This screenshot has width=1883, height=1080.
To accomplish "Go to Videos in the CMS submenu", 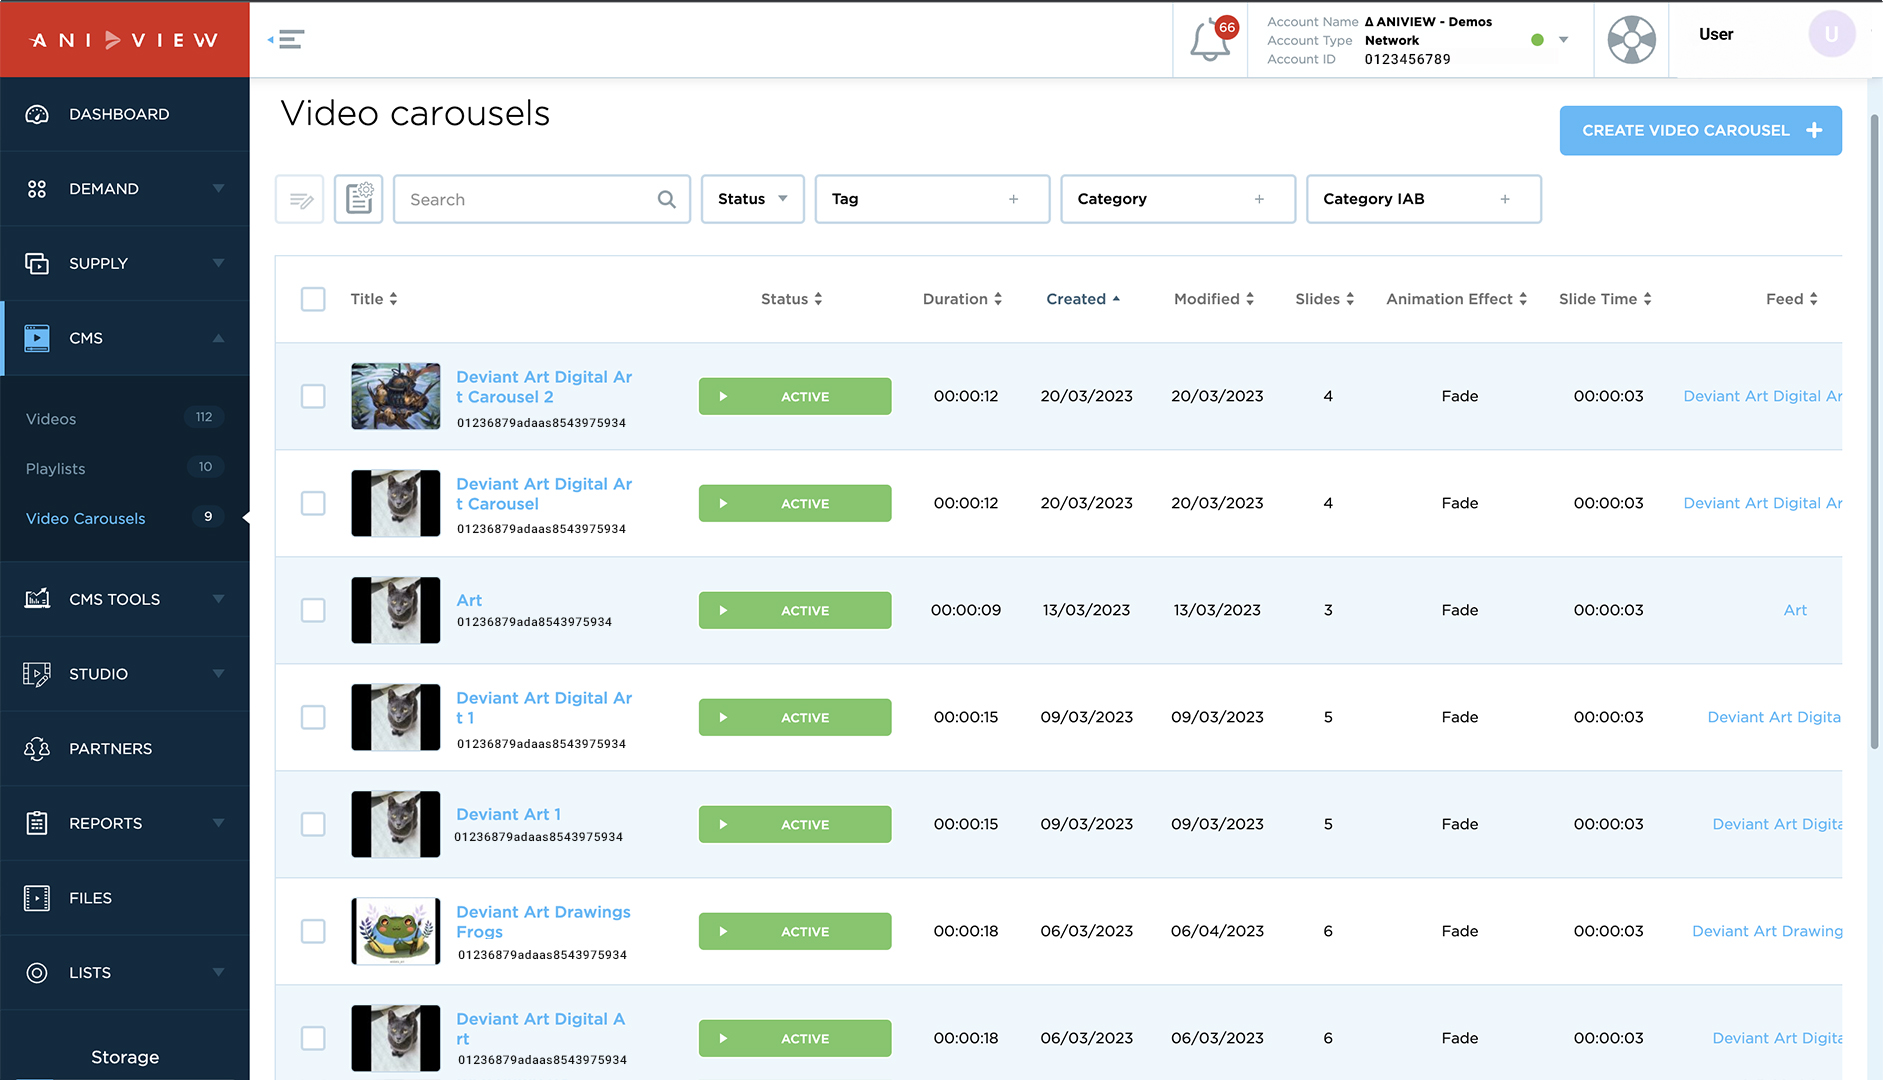I will [x=51, y=419].
